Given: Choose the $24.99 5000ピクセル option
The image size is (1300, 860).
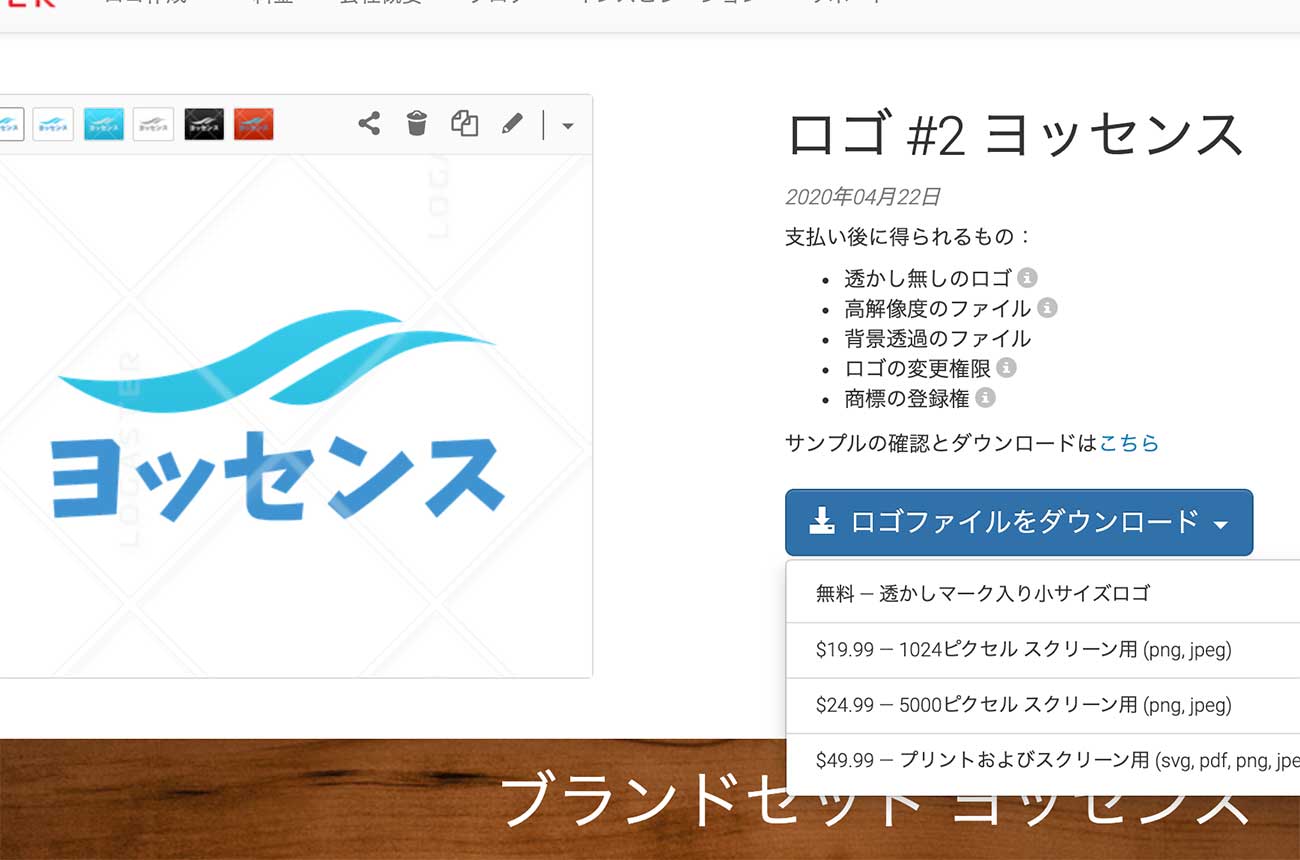Looking at the screenshot, I should [1043, 705].
